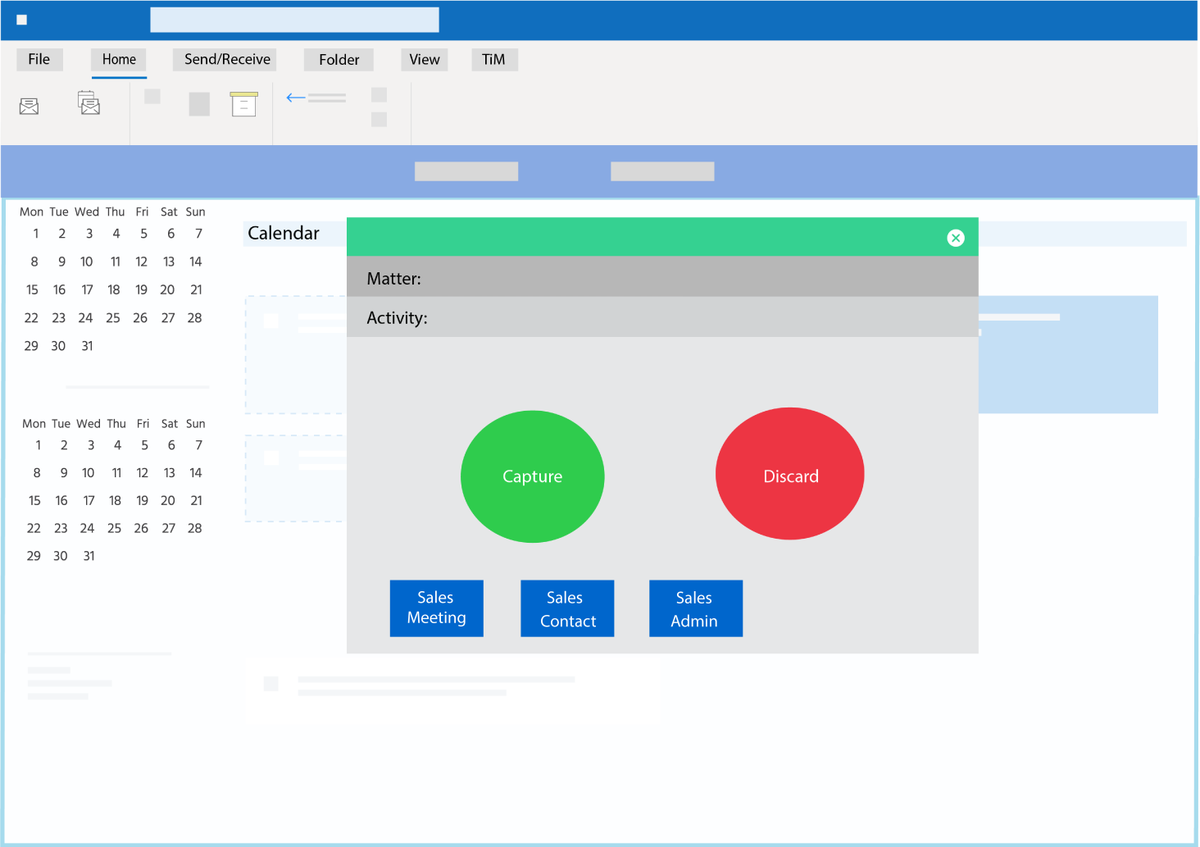1200x847 pixels.
Task: Open the TiM ribbon tab
Action: [x=494, y=59]
